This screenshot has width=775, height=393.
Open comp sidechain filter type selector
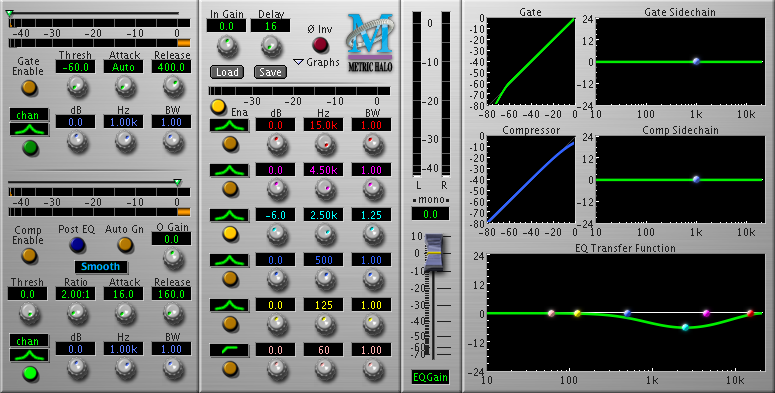29,355
